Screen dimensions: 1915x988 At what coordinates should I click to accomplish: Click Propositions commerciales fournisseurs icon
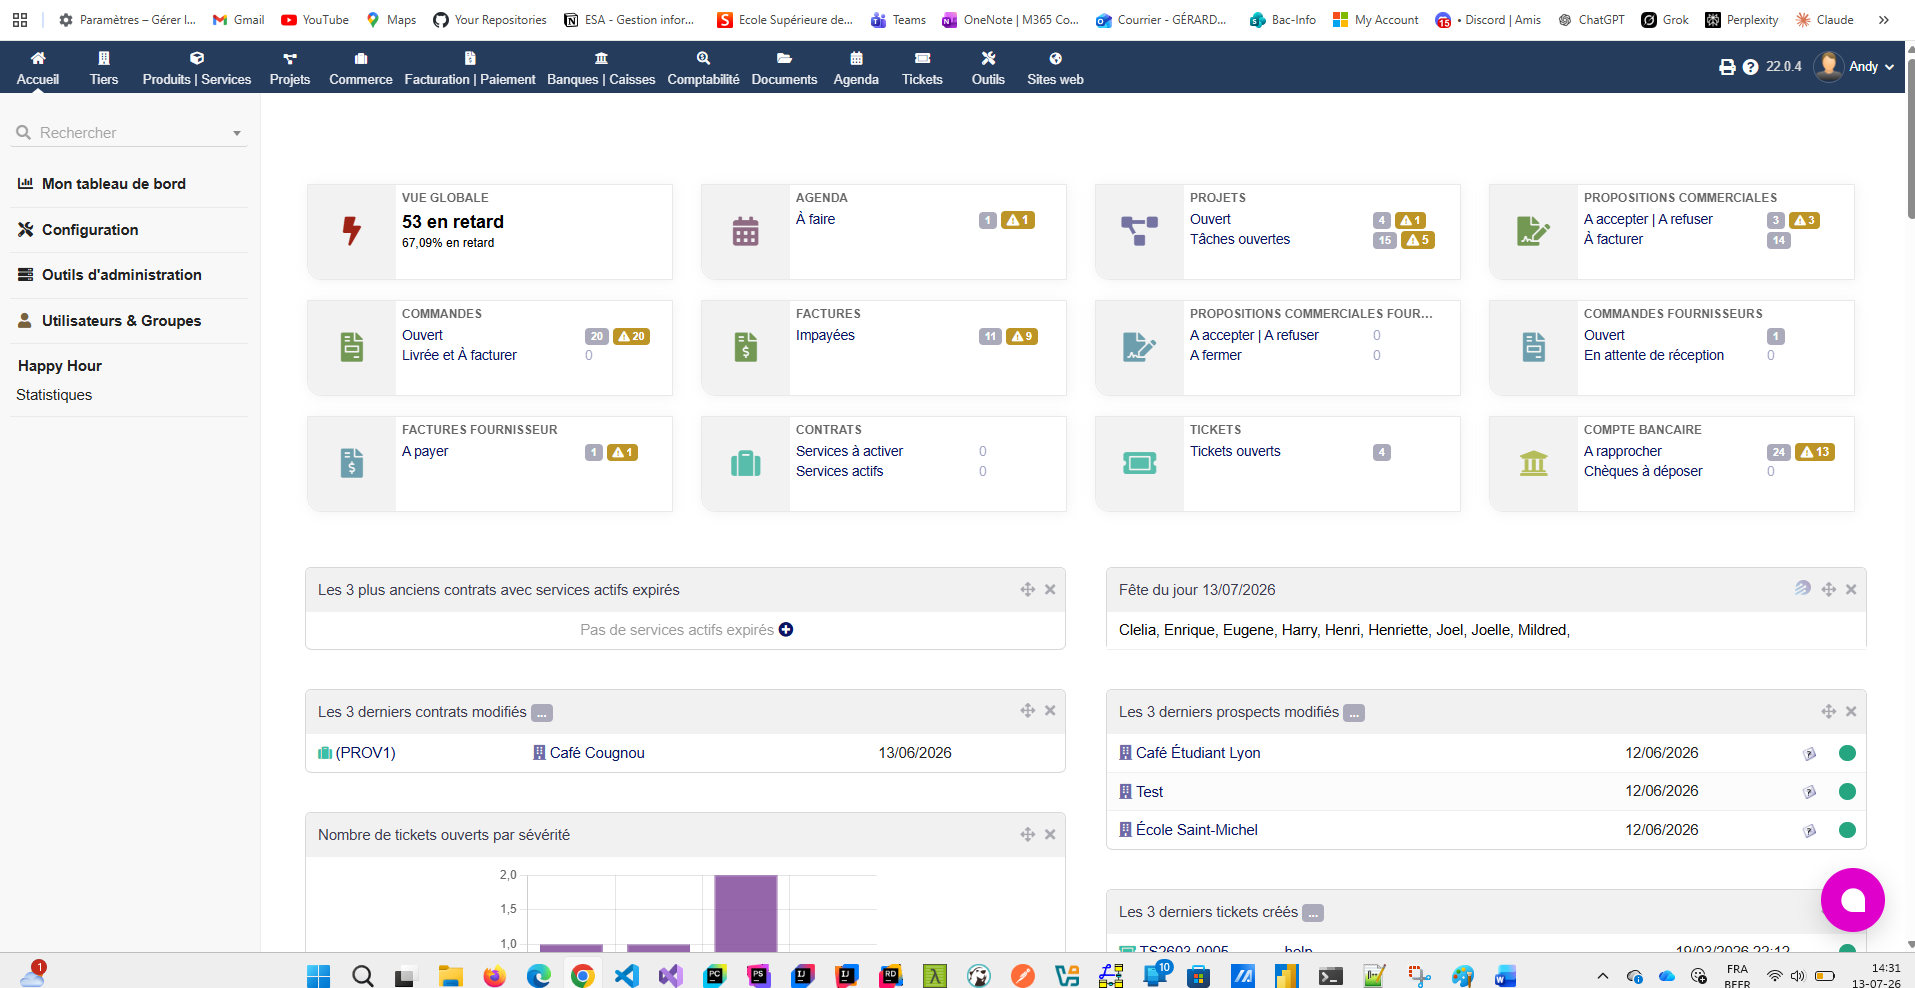point(1139,347)
